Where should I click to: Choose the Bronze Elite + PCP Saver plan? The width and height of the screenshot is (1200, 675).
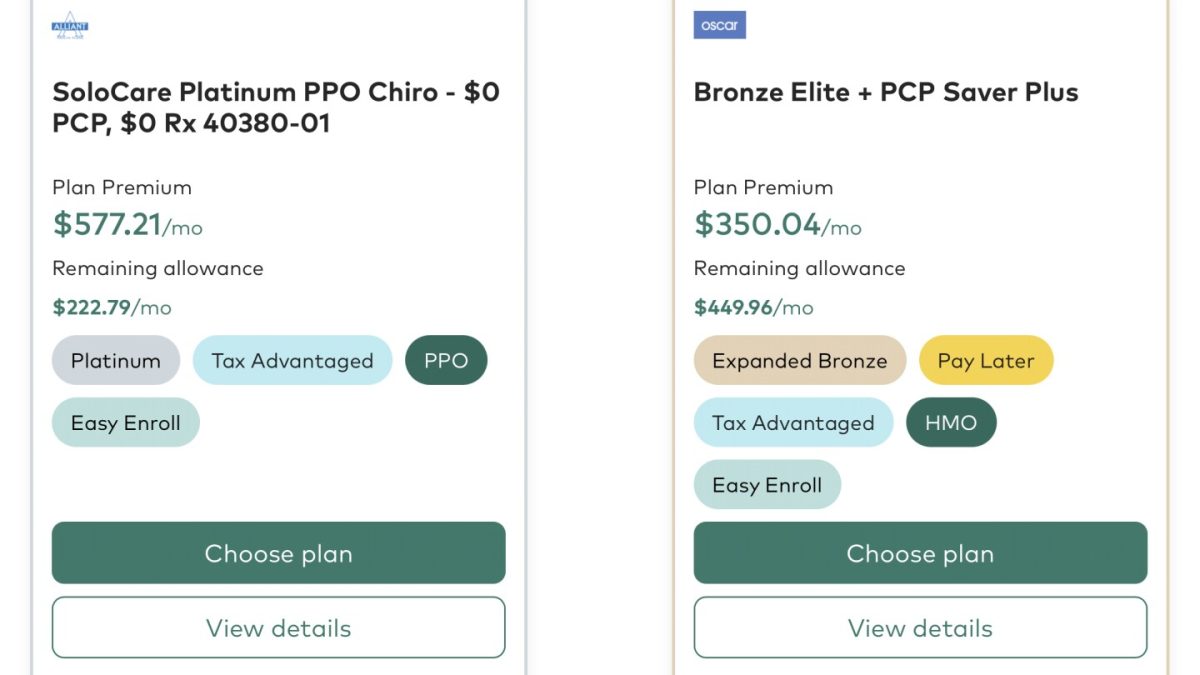pyautogui.click(x=920, y=553)
